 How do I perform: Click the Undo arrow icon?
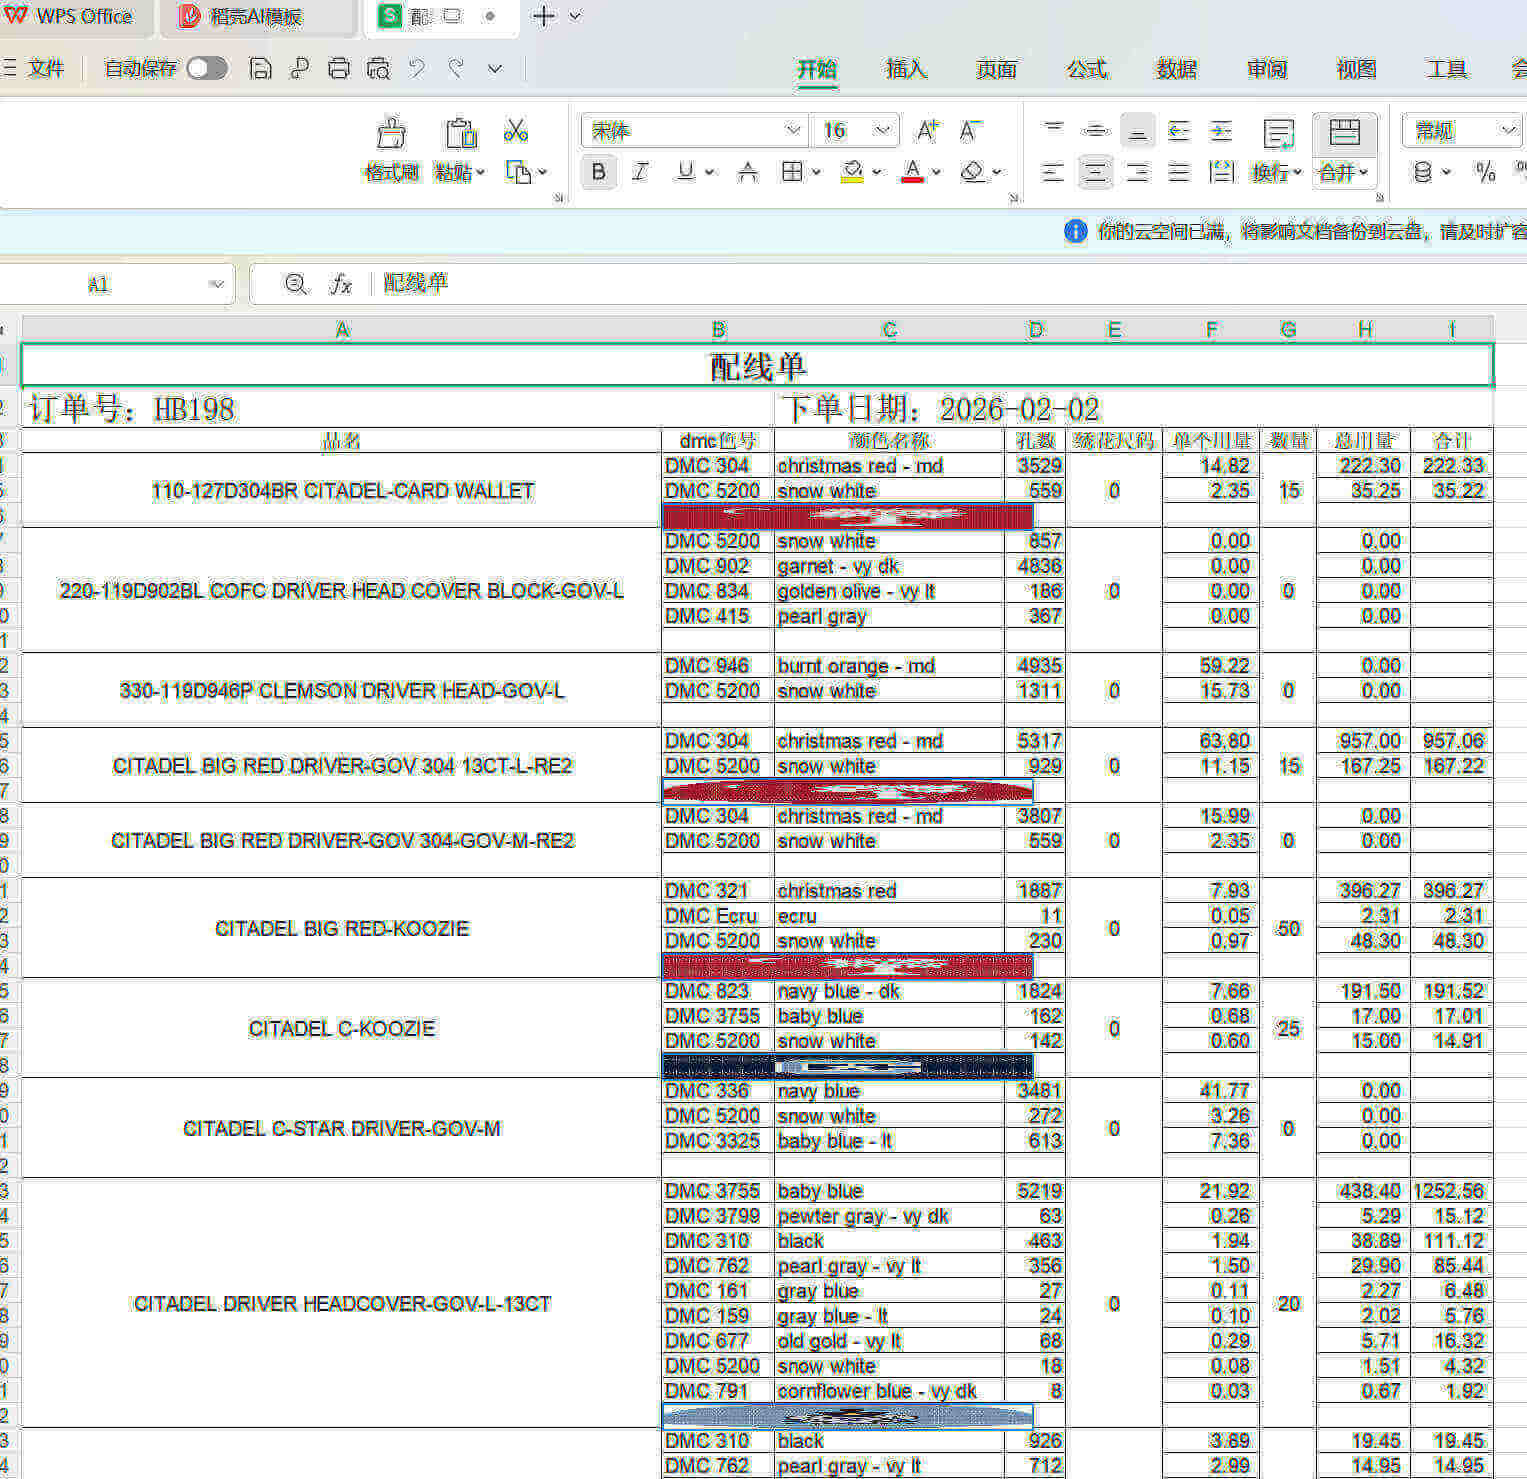click(x=417, y=68)
